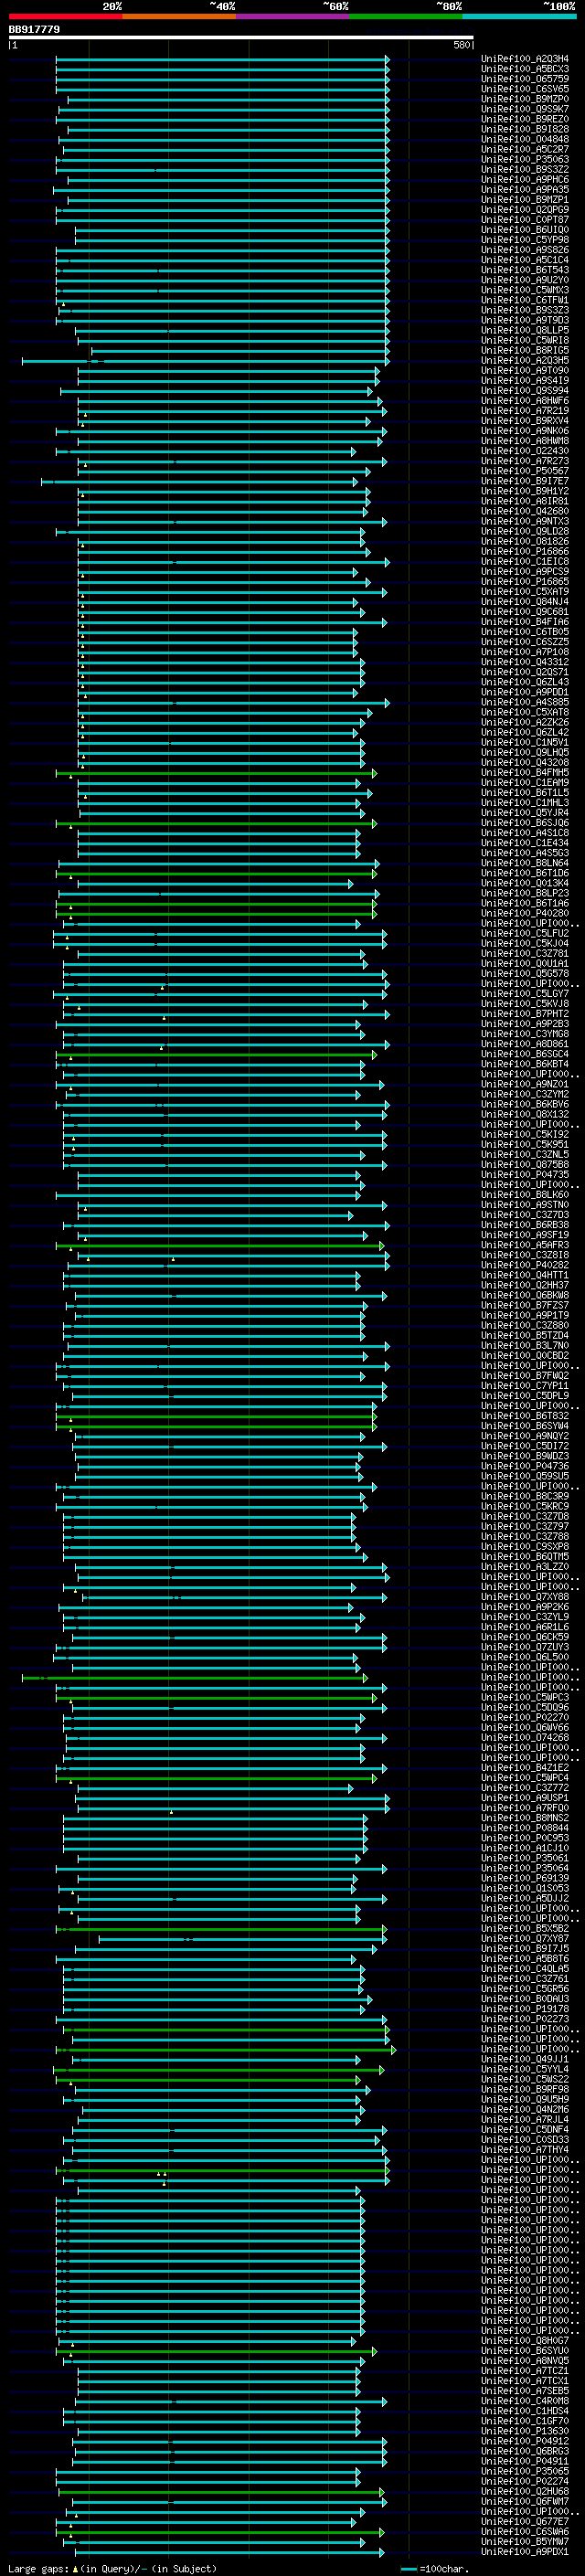Image resolution: width=585 pixels, height=2576 pixels.
Task: Select label UniRef100_P16866
Action: point(525,551)
